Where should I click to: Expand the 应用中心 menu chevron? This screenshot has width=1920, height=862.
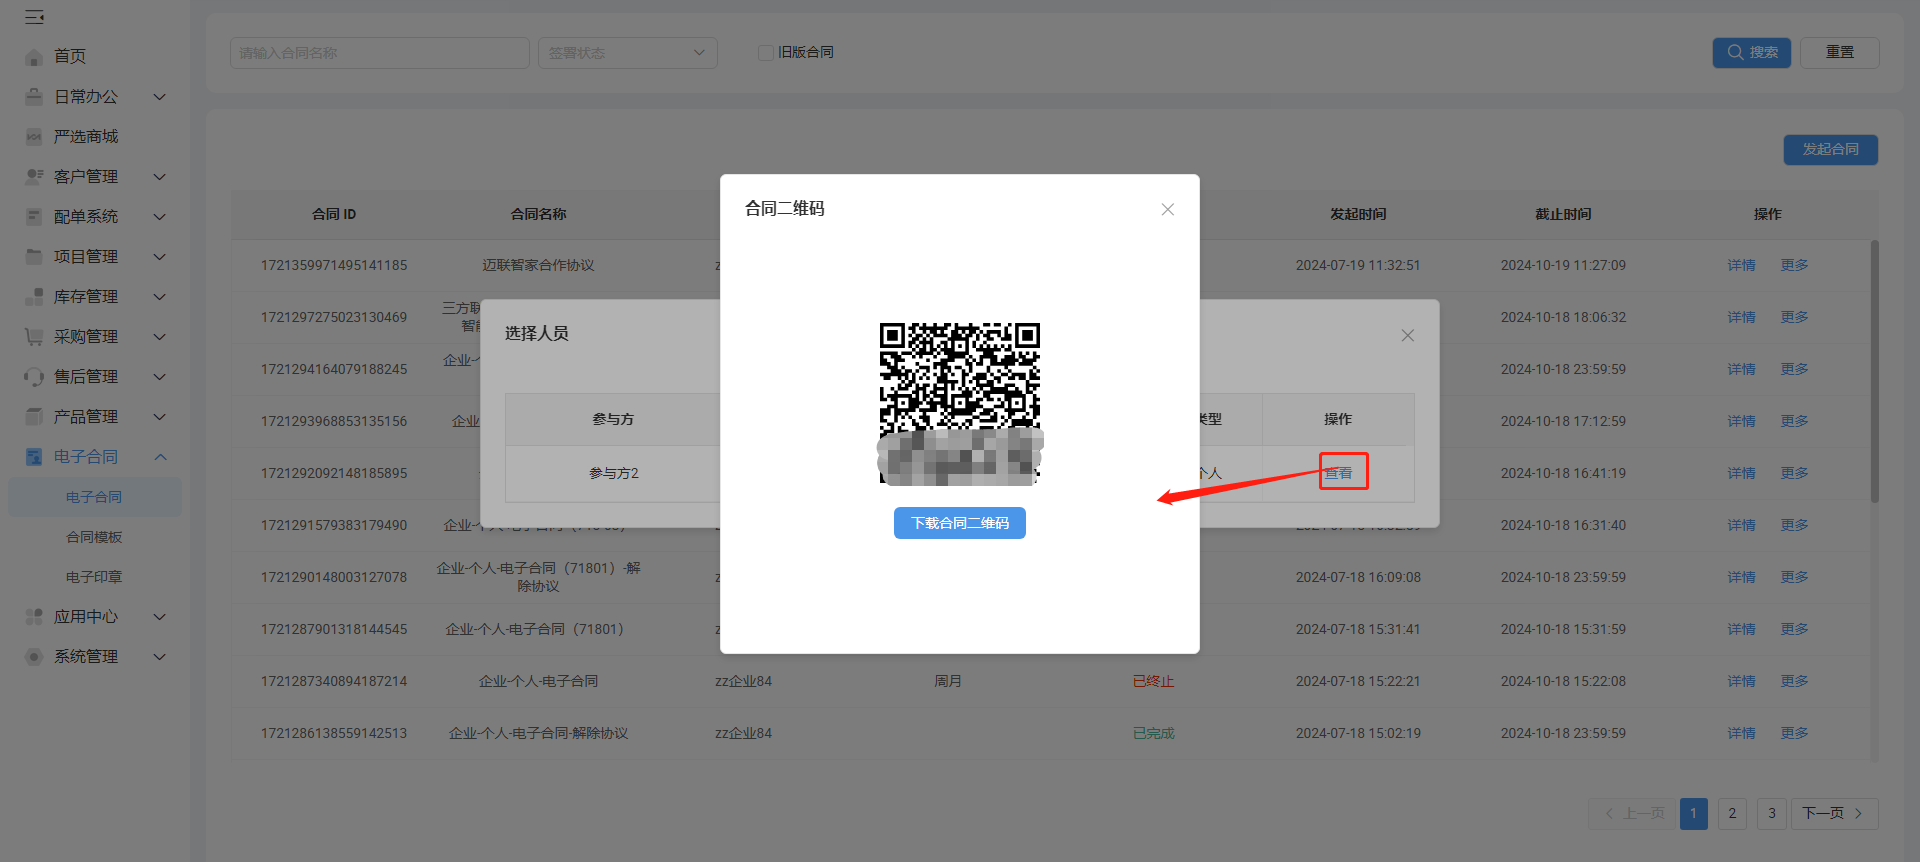(159, 617)
